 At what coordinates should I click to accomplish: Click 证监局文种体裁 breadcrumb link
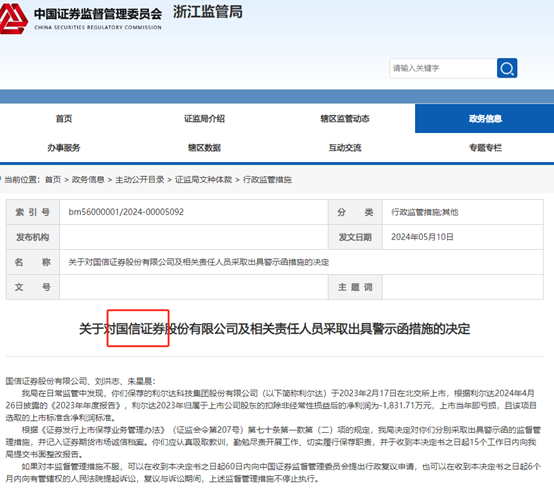pyautogui.click(x=204, y=180)
